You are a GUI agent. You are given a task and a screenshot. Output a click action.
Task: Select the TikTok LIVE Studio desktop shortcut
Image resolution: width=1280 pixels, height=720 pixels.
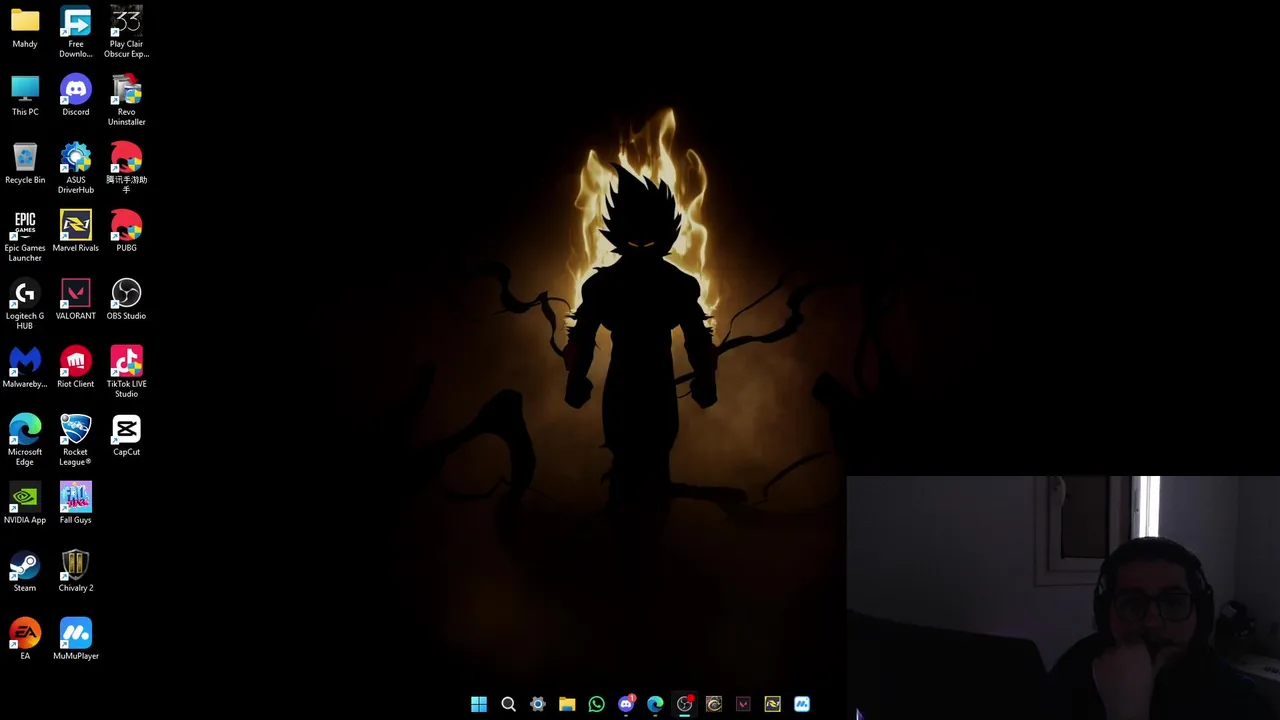tap(126, 373)
